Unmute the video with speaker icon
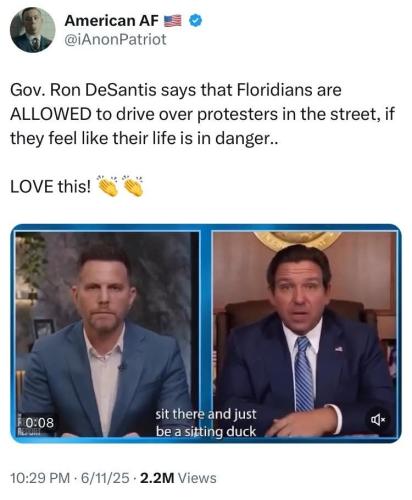 pyautogui.click(x=378, y=420)
